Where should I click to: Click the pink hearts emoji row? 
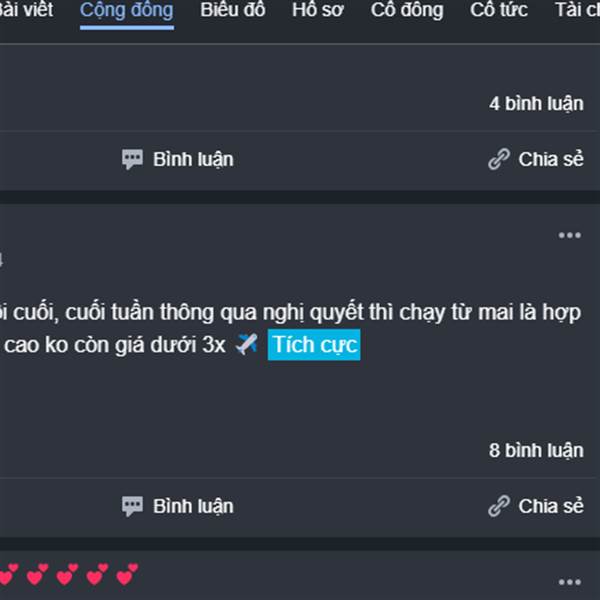click(69, 574)
